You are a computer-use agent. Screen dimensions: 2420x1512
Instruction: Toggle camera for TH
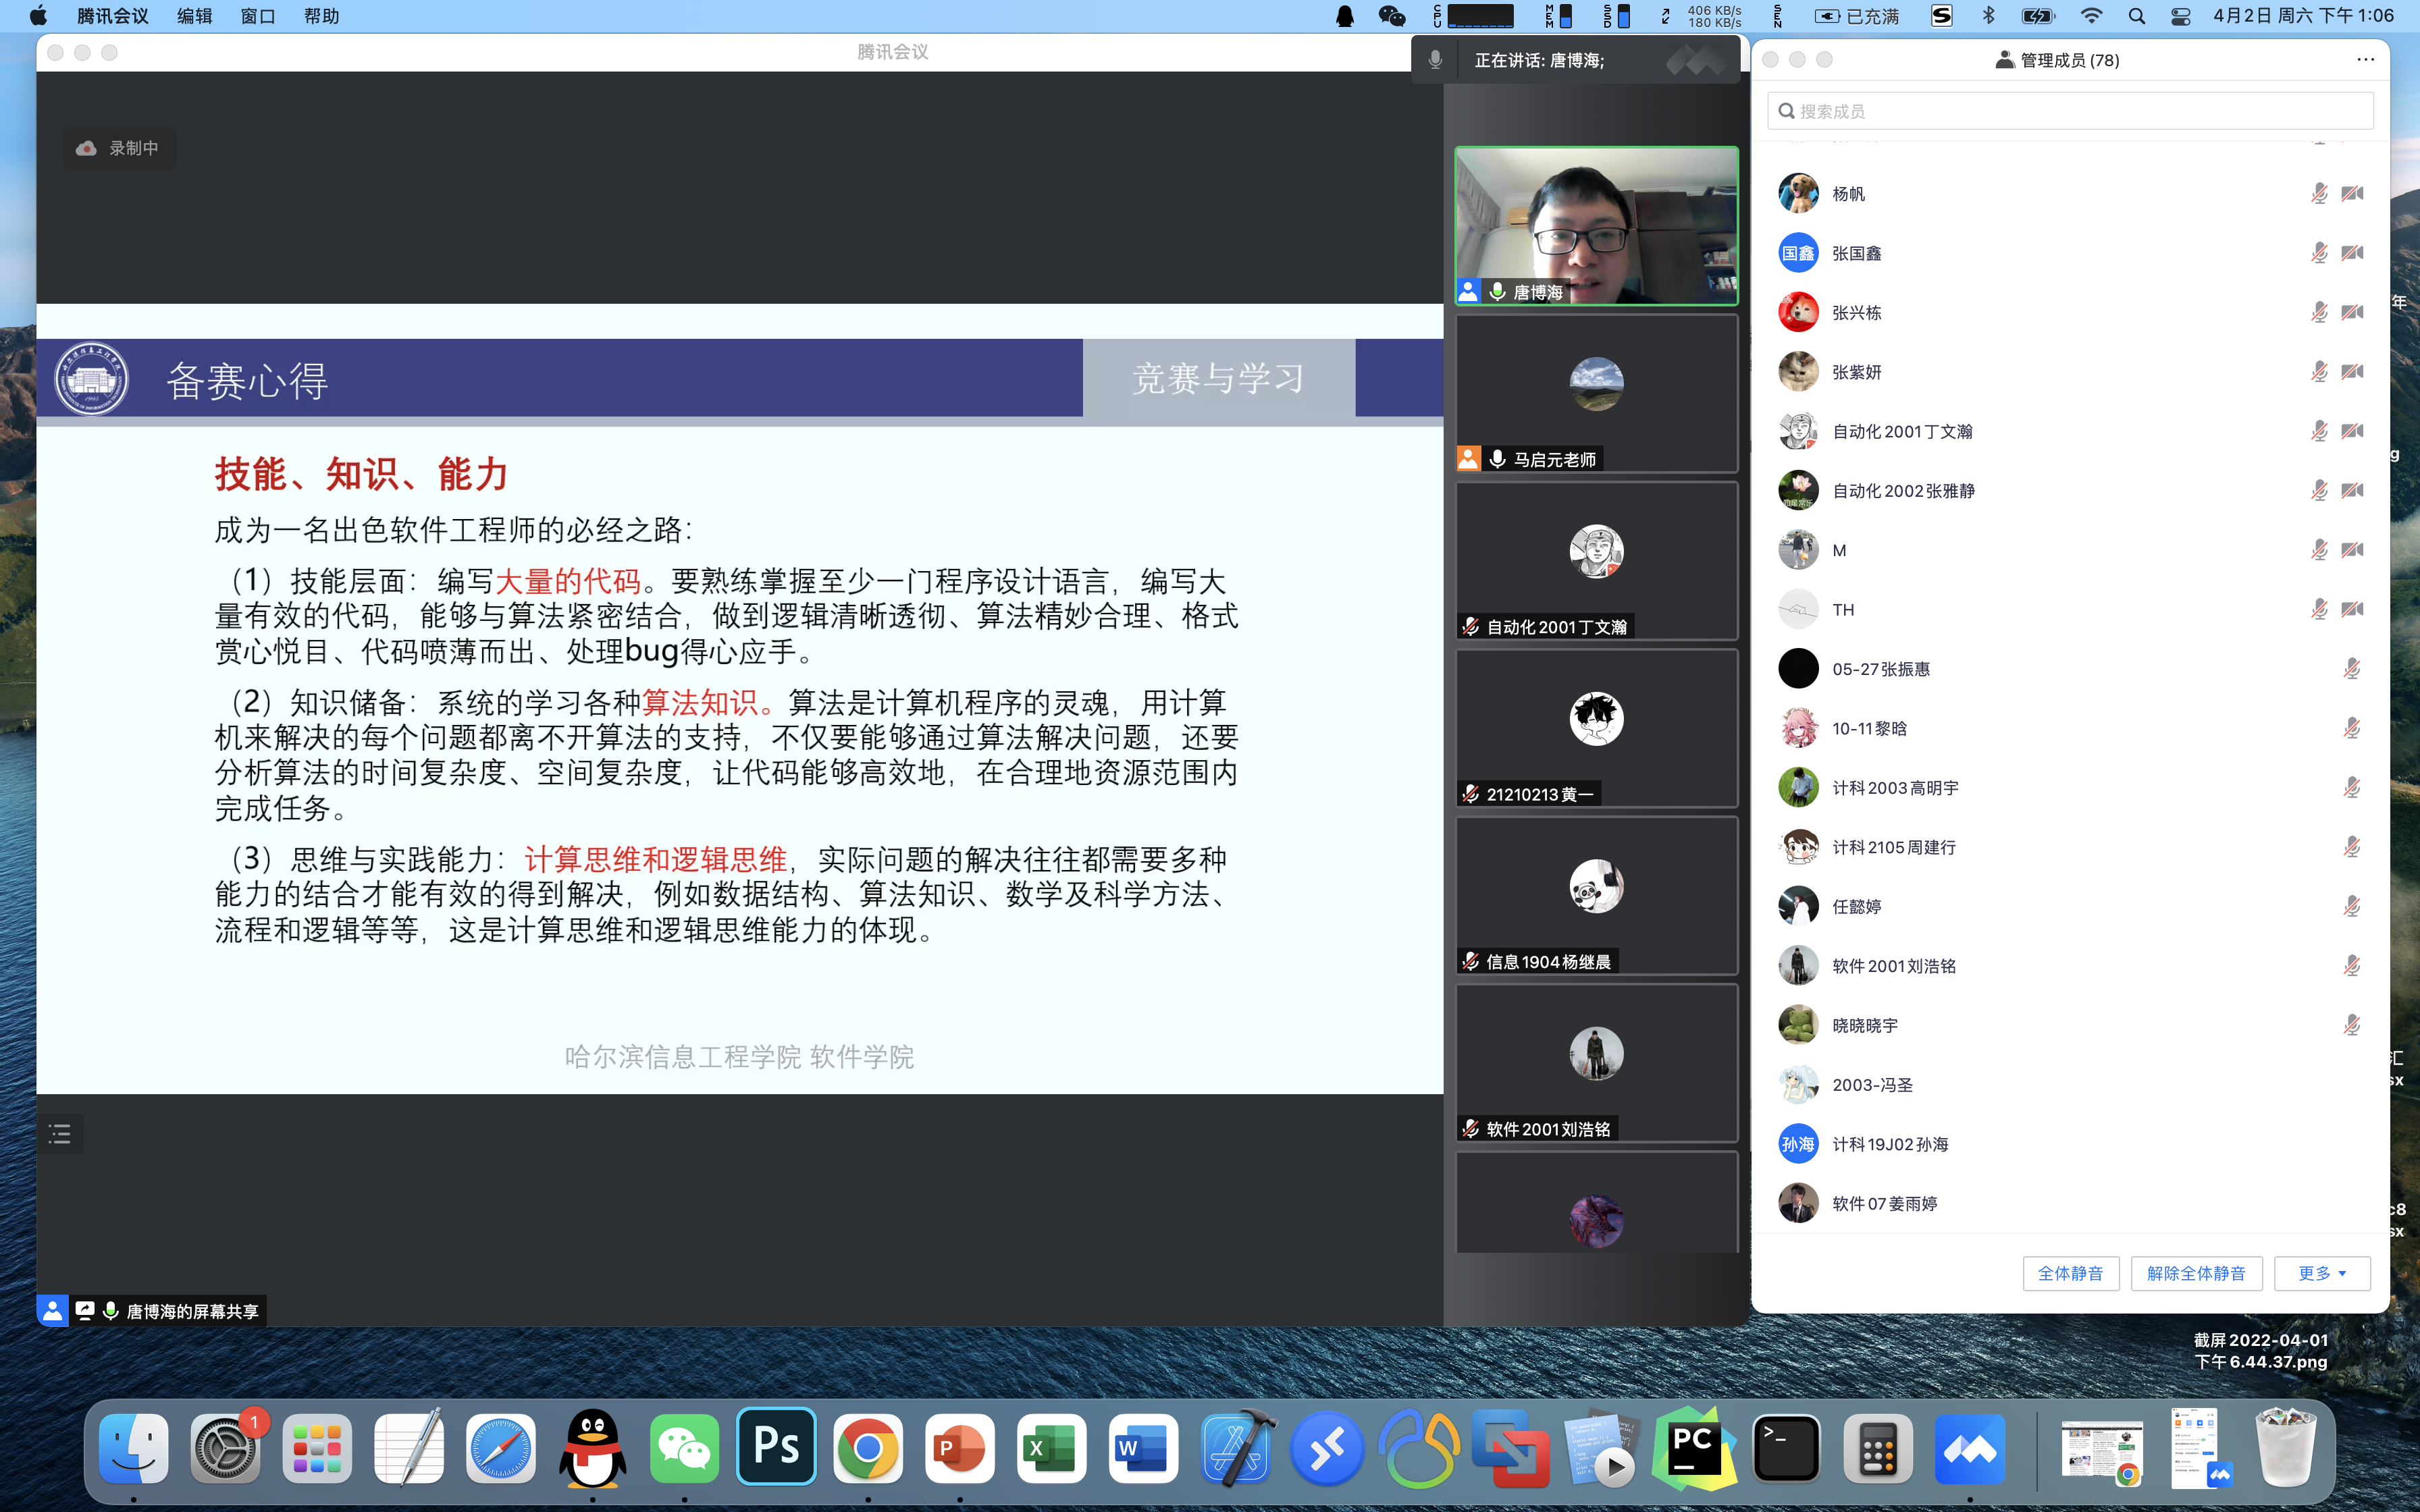click(2352, 609)
